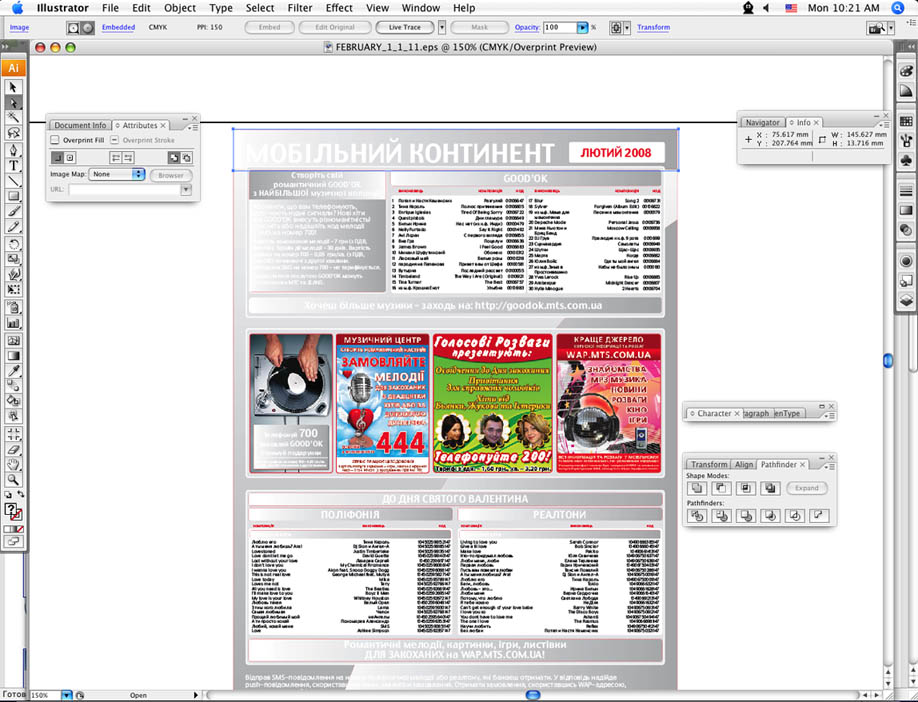Open Character panel options menu
Image resolution: width=918 pixels, height=702 pixels.
[830, 415]
